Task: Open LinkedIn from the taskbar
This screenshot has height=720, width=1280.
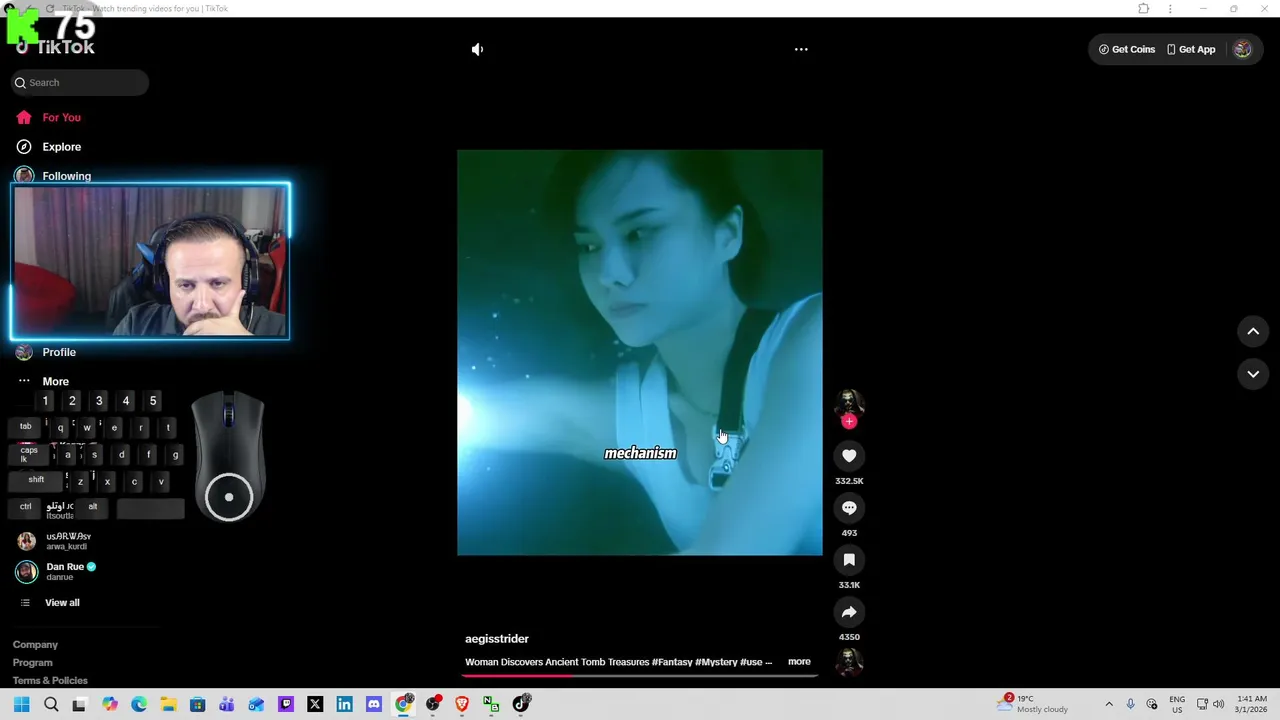Action: (x=344, y=705)
